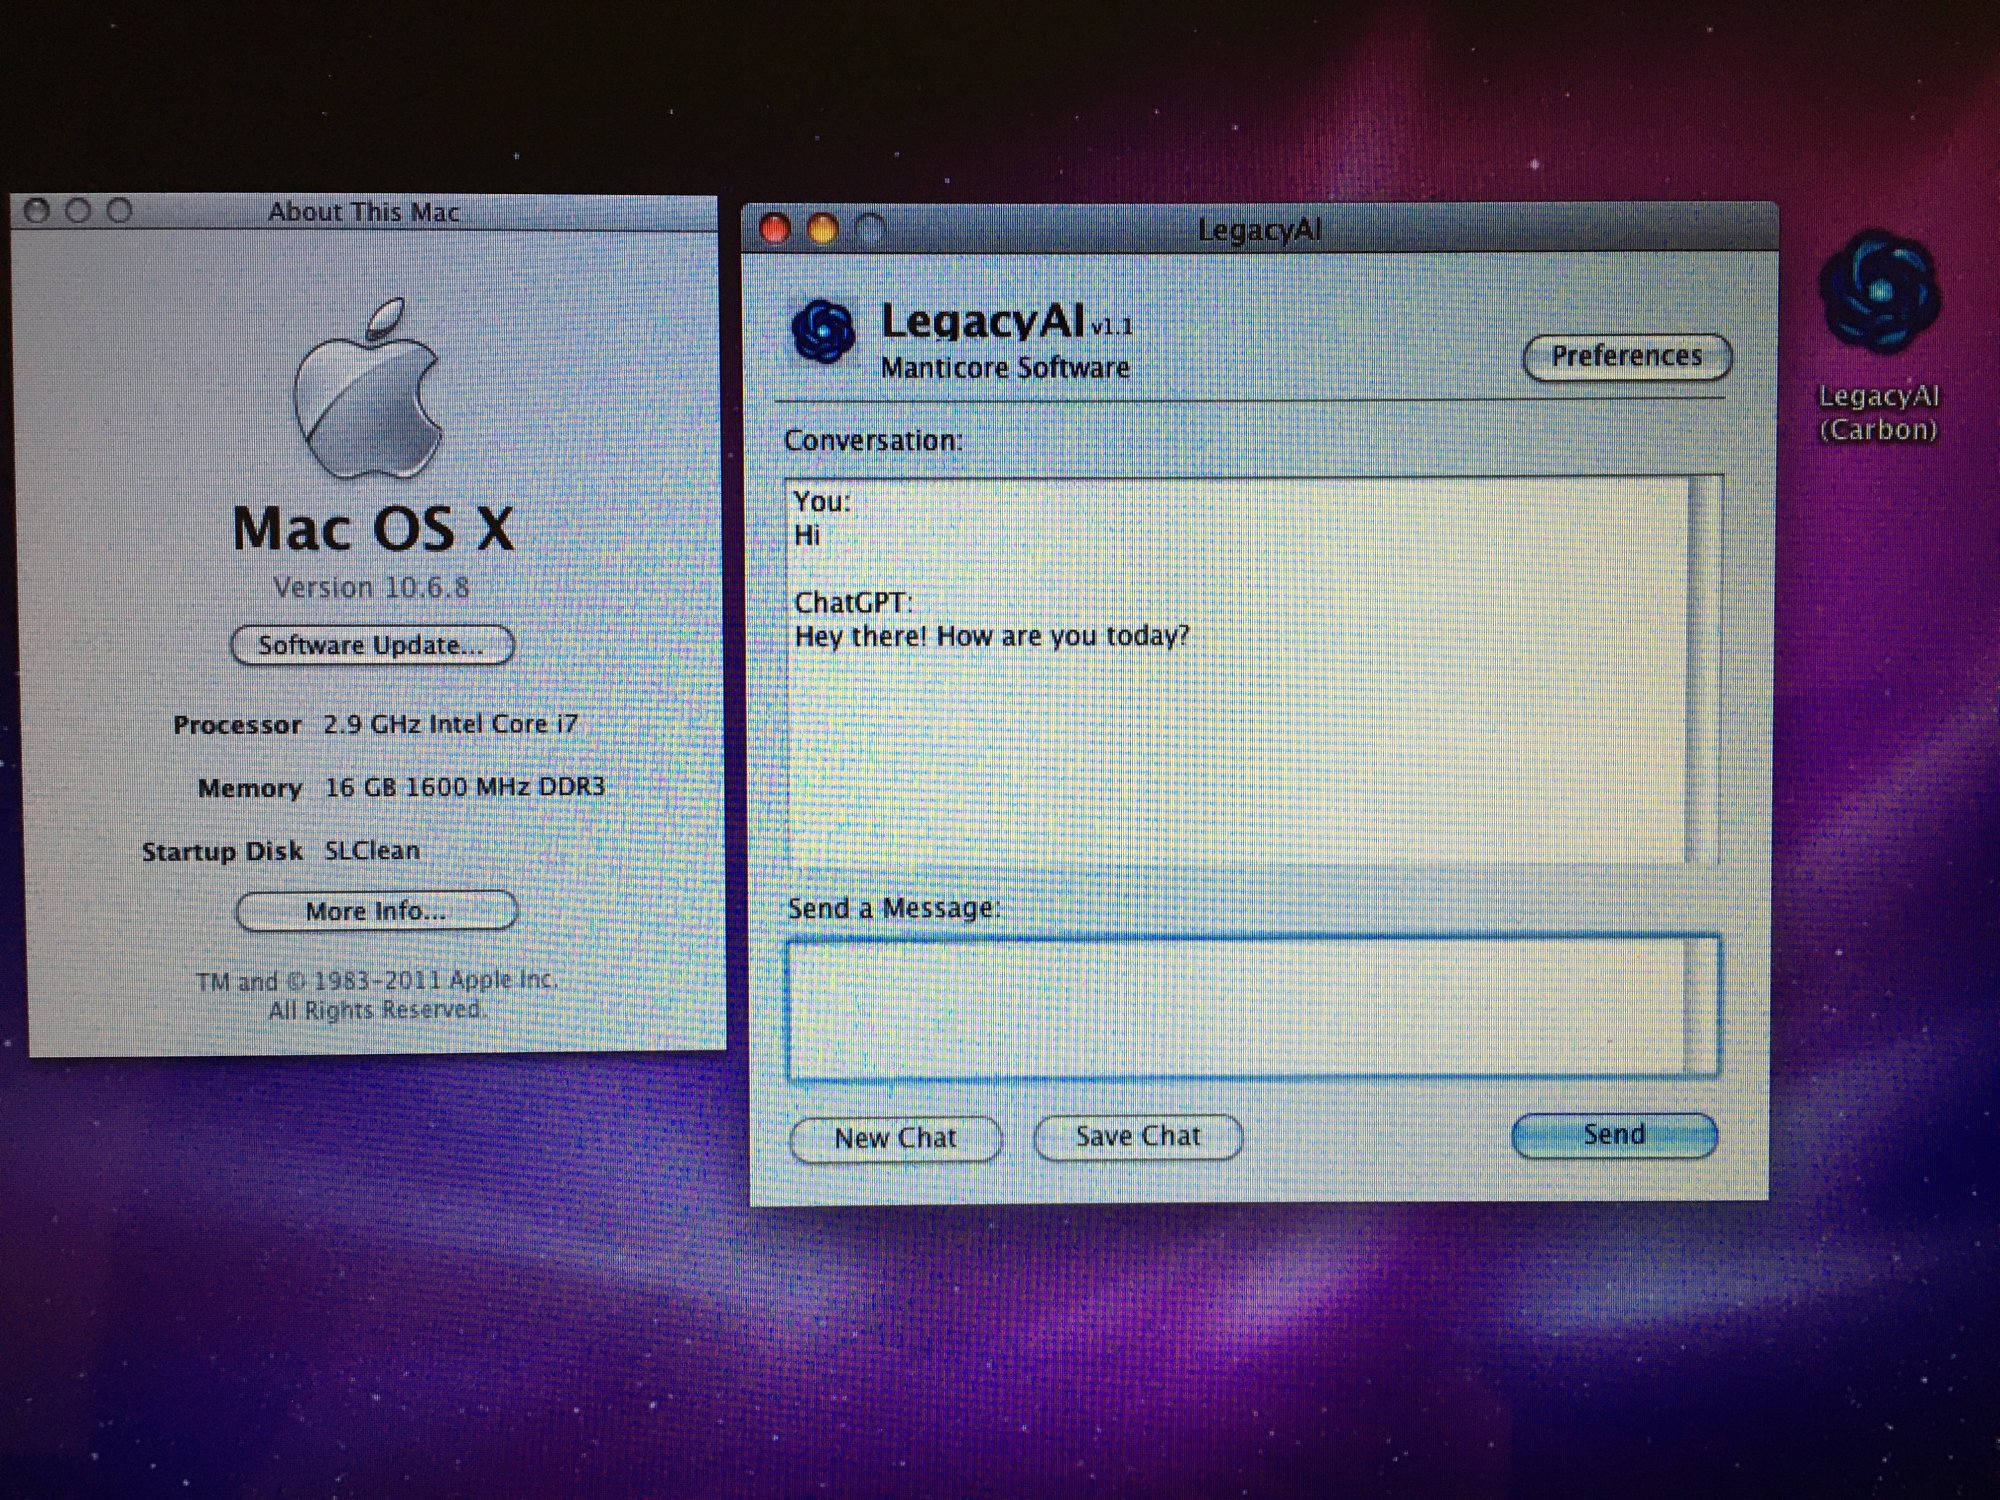Viewport: 2000px width, 1500px height.
Task: Click the Conversation scrollbar track
Action: pos(1703,670)
